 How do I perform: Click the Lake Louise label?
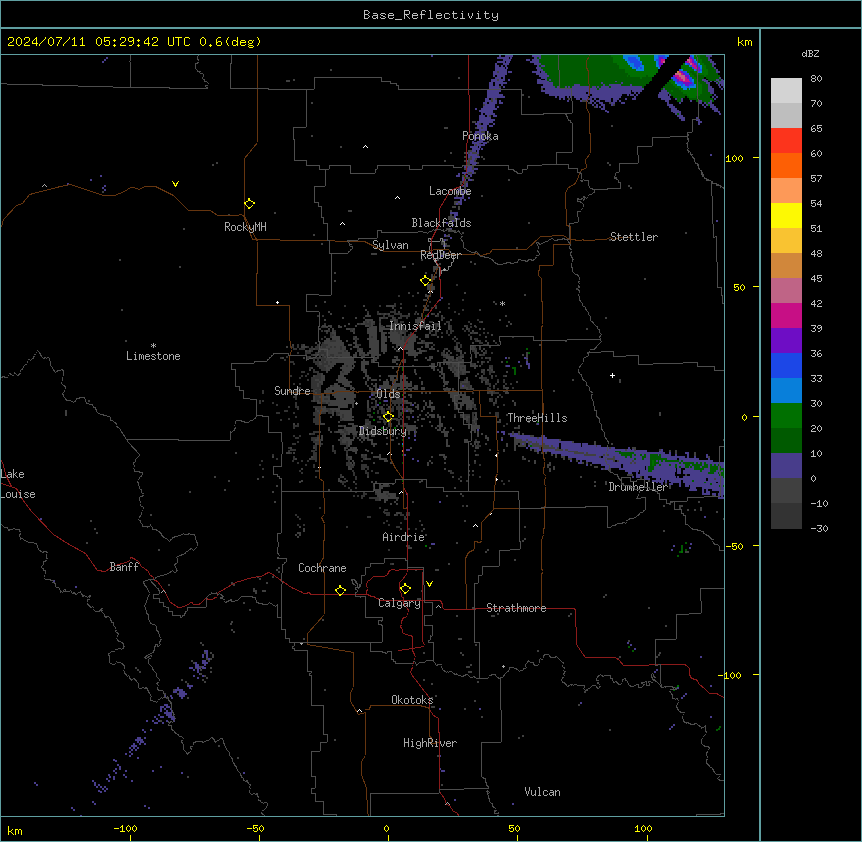(x=18, y=484)
